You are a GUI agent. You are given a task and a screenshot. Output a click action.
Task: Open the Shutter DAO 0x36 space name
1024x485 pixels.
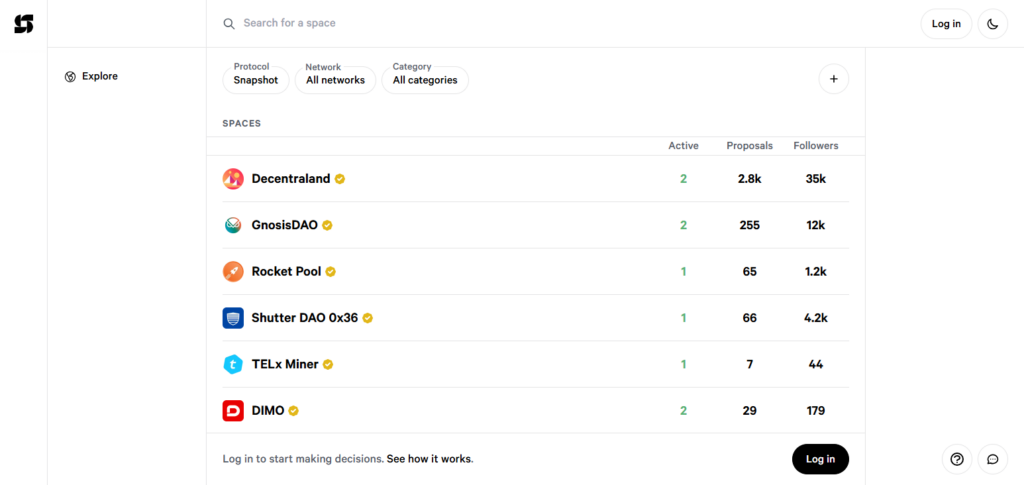(x=304, y=318)
